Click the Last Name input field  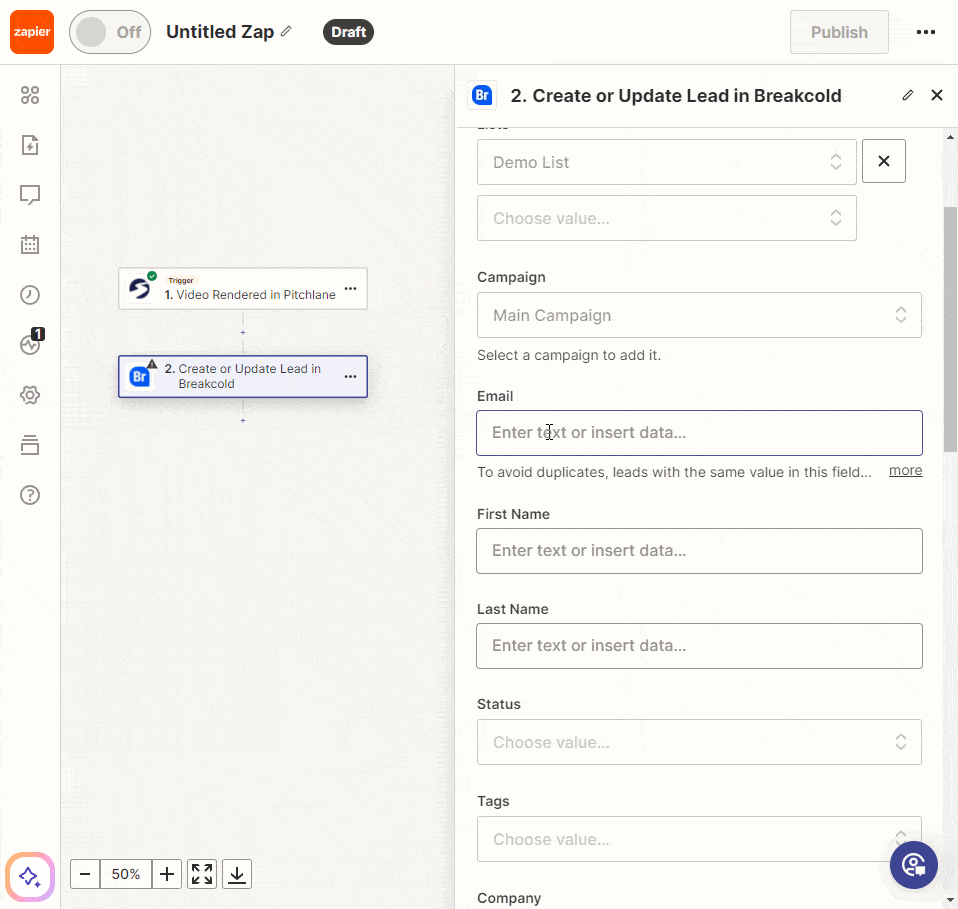click(x=699, y=646)
